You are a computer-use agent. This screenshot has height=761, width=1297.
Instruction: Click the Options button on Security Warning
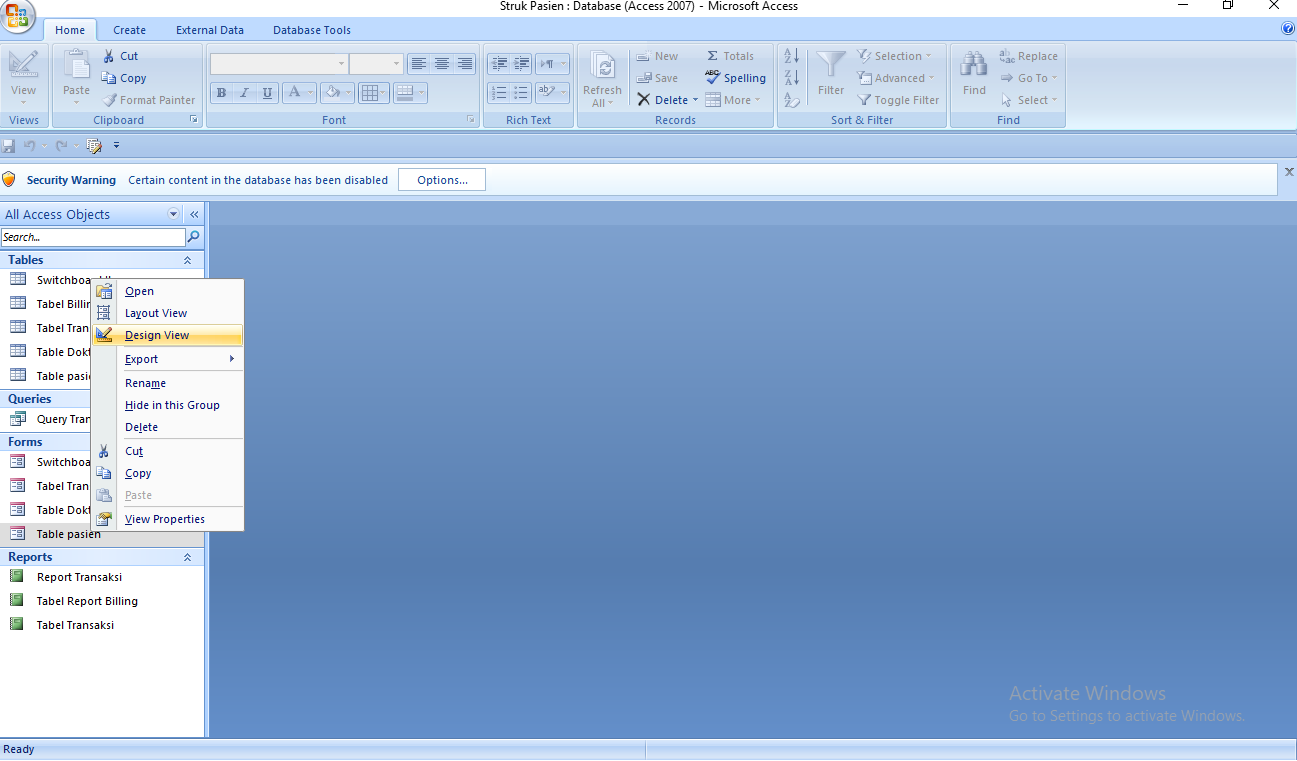click(441, 179)
